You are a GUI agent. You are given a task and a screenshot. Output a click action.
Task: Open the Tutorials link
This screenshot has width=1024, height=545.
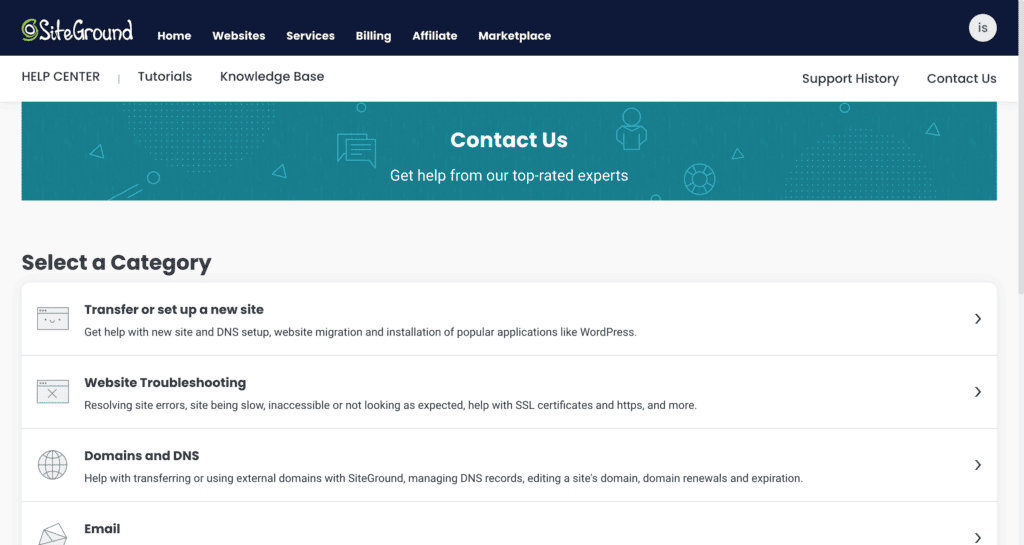[165, 76]
